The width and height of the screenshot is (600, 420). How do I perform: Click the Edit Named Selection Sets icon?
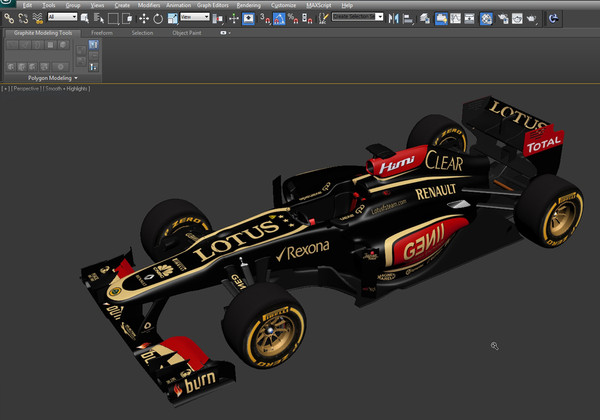pos(324,18)
